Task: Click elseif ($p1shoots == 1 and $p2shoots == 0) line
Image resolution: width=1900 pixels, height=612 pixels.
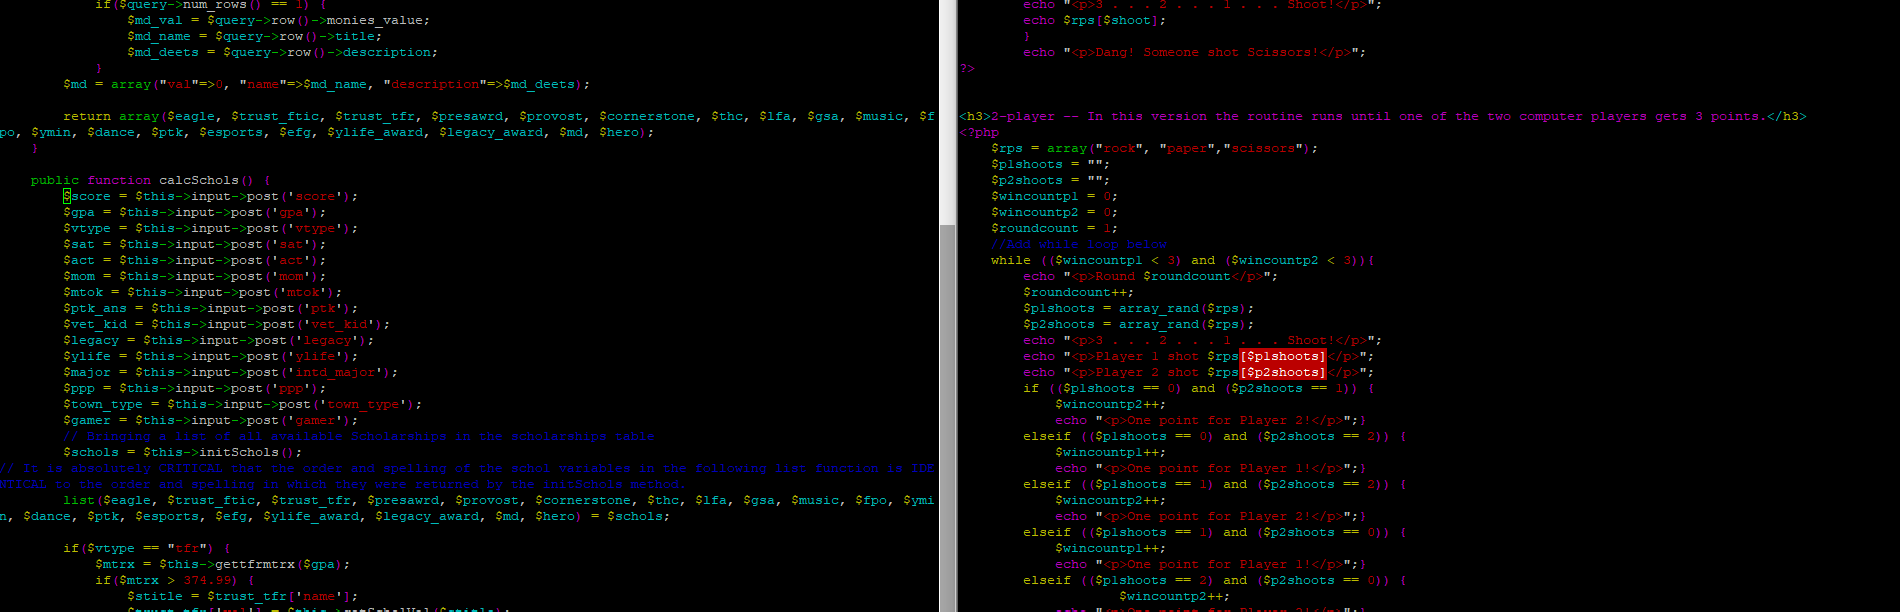Action: tap(1214, 532)
